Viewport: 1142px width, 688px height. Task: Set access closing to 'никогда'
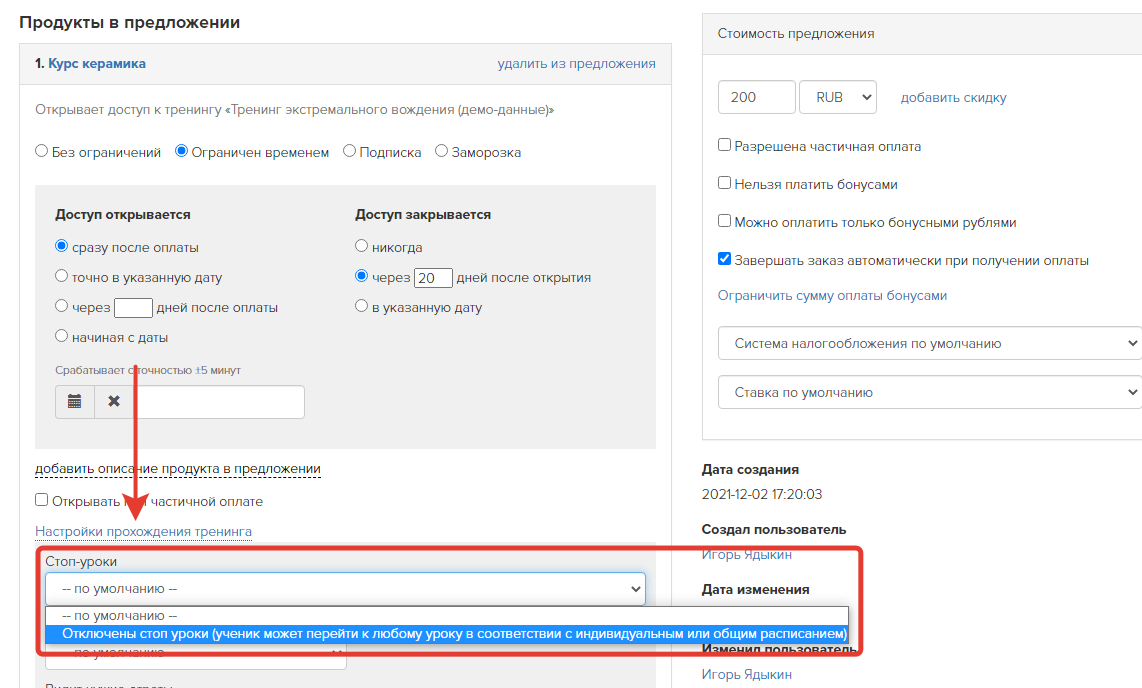(x=361, y=246)
